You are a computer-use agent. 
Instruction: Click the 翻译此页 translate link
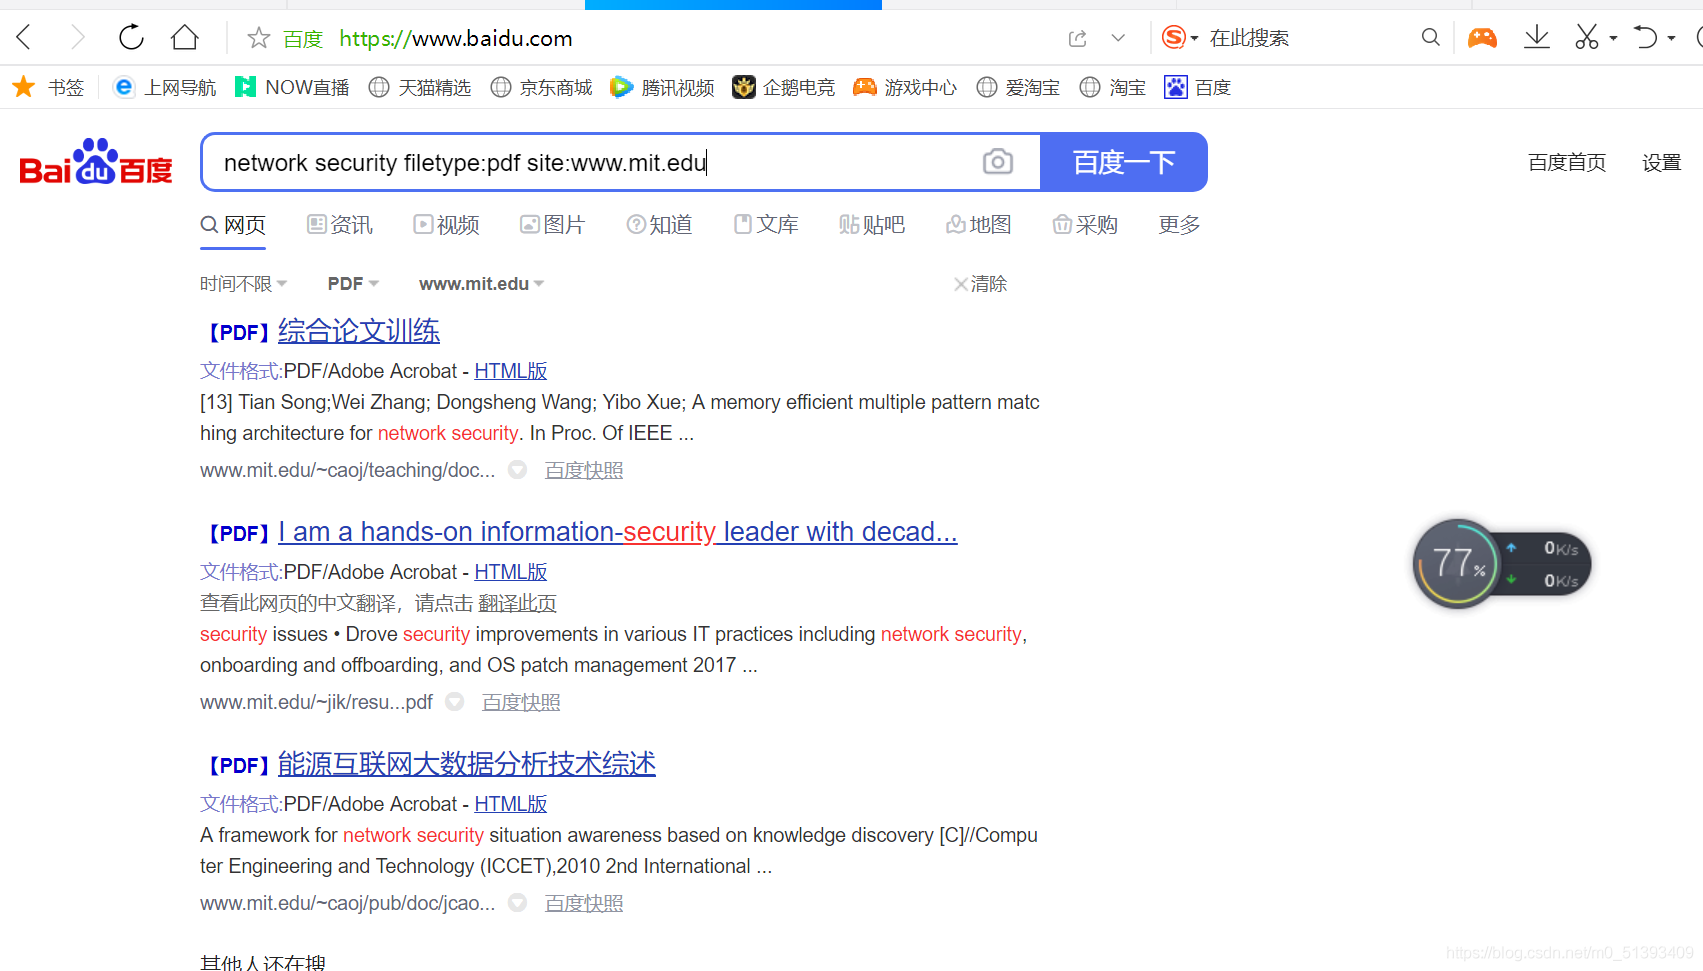517,603
